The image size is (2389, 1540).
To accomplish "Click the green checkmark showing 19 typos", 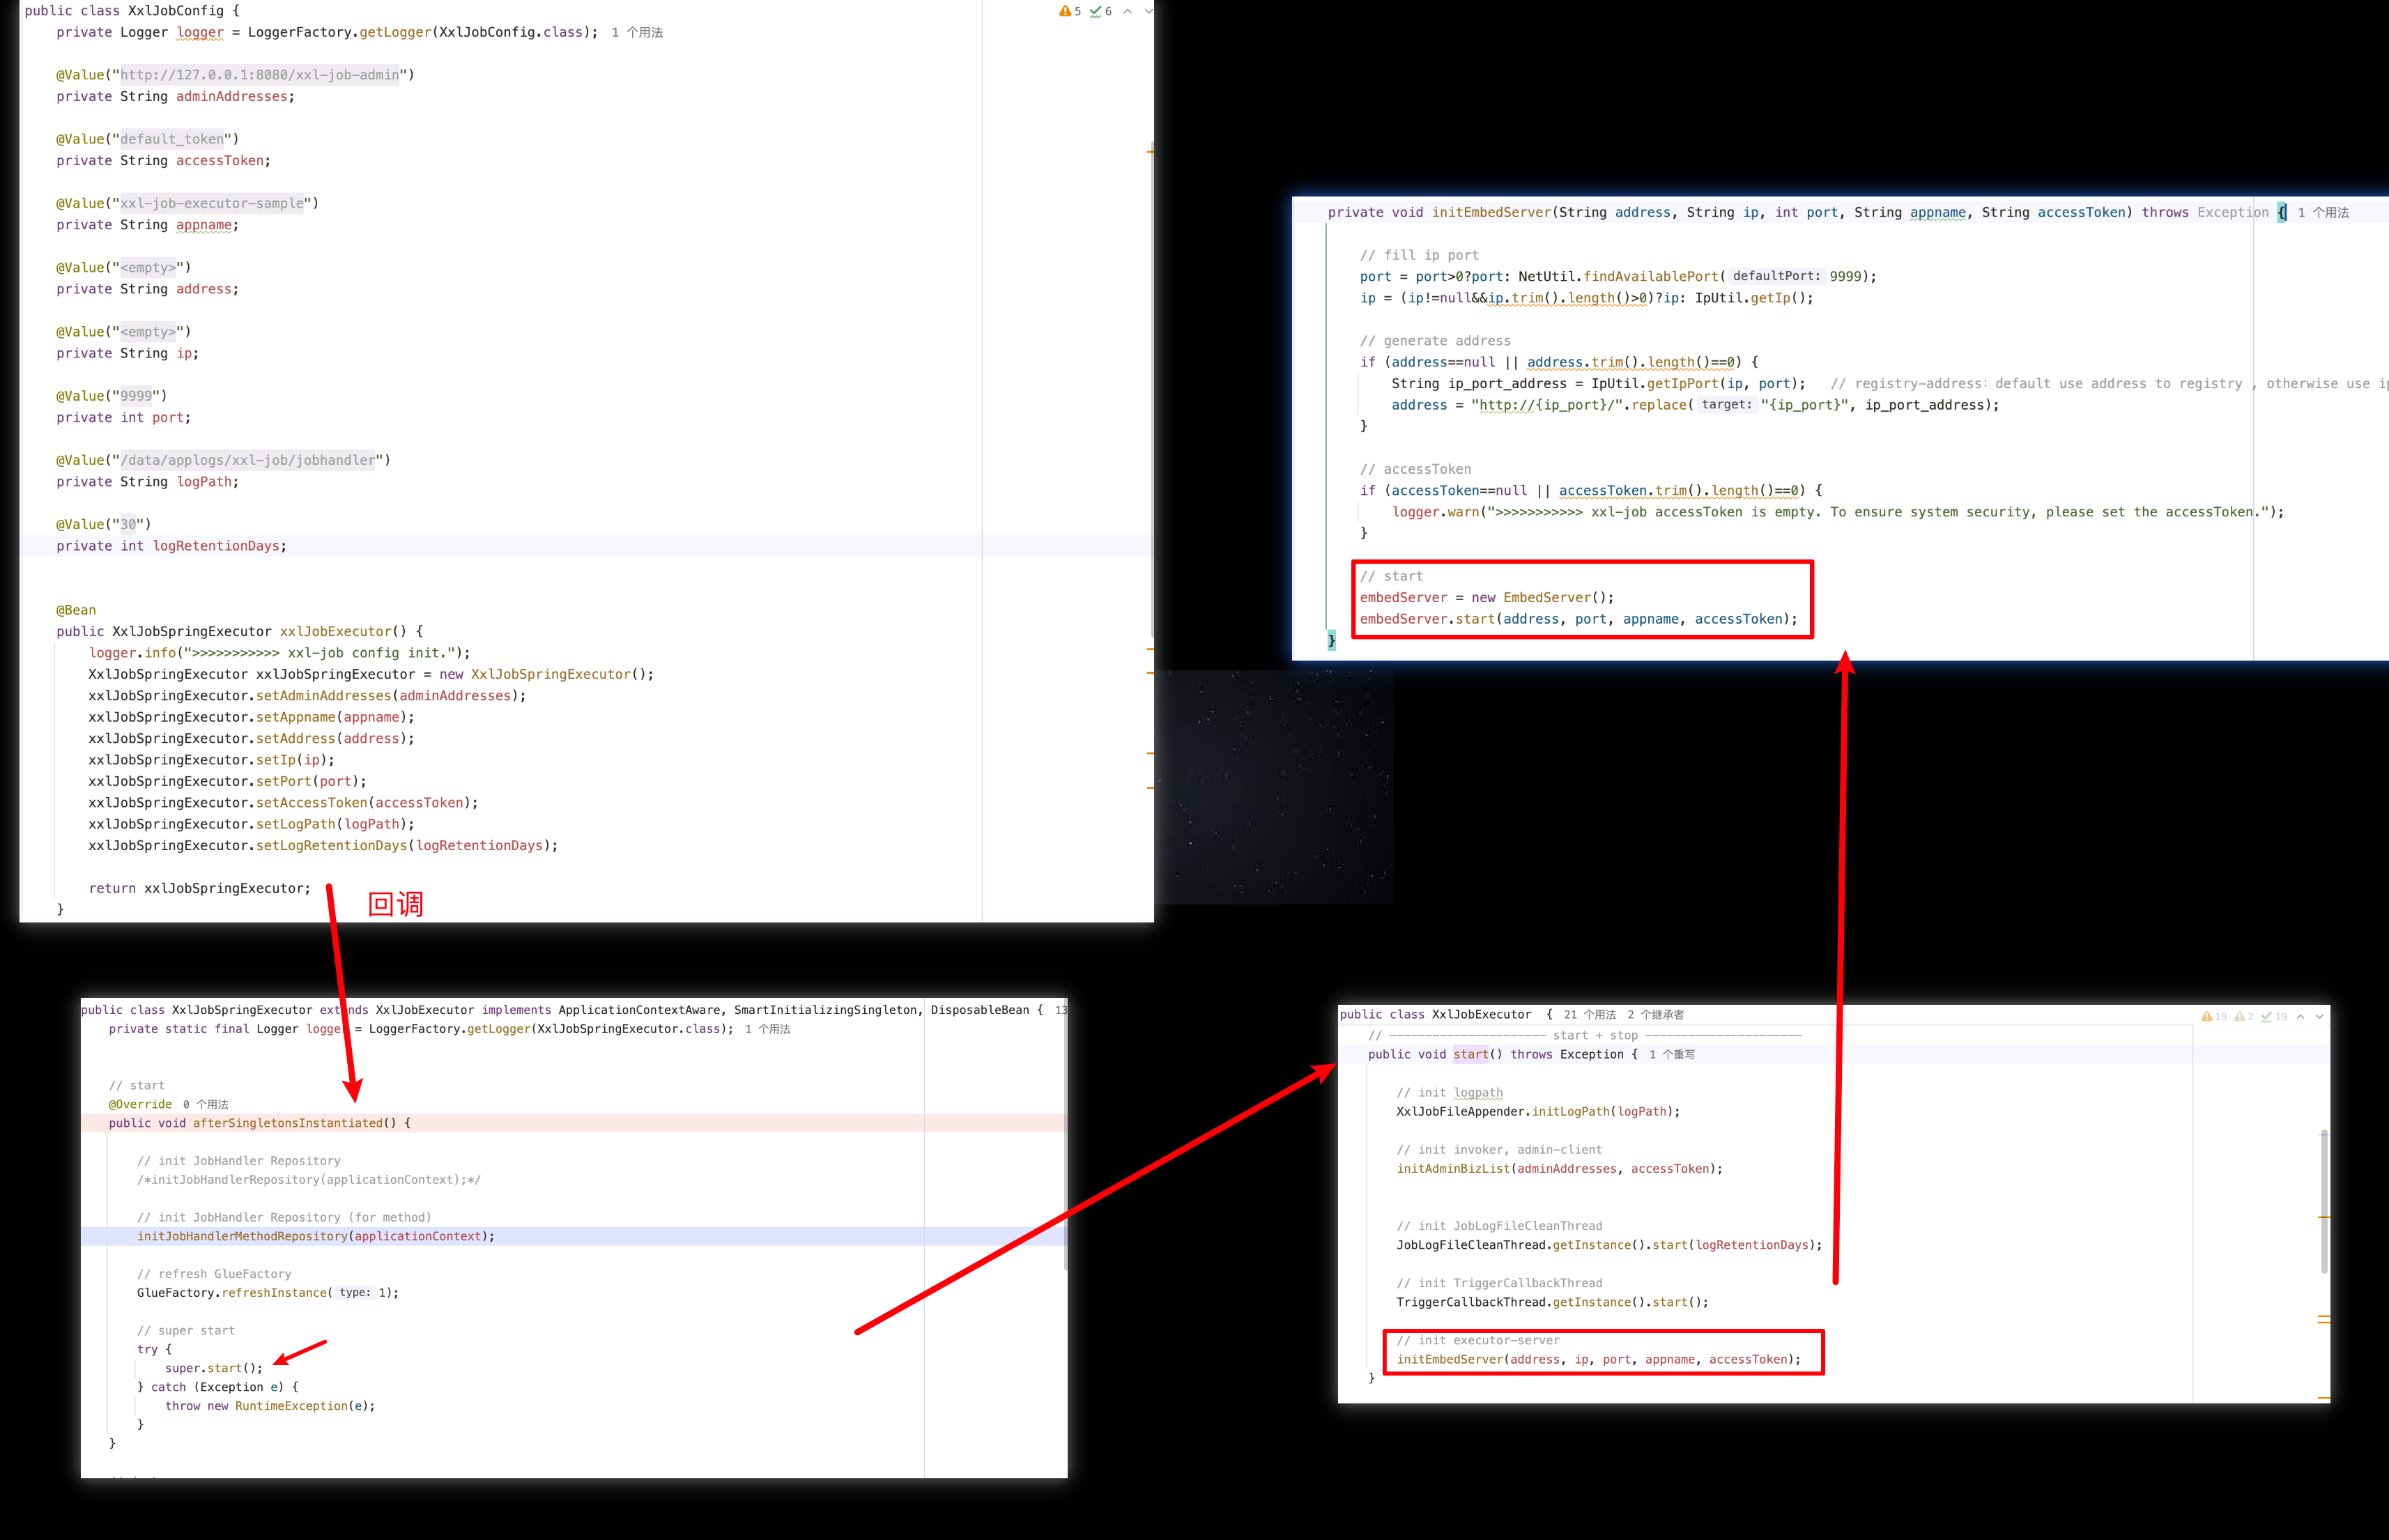I will point(2268,1016).
